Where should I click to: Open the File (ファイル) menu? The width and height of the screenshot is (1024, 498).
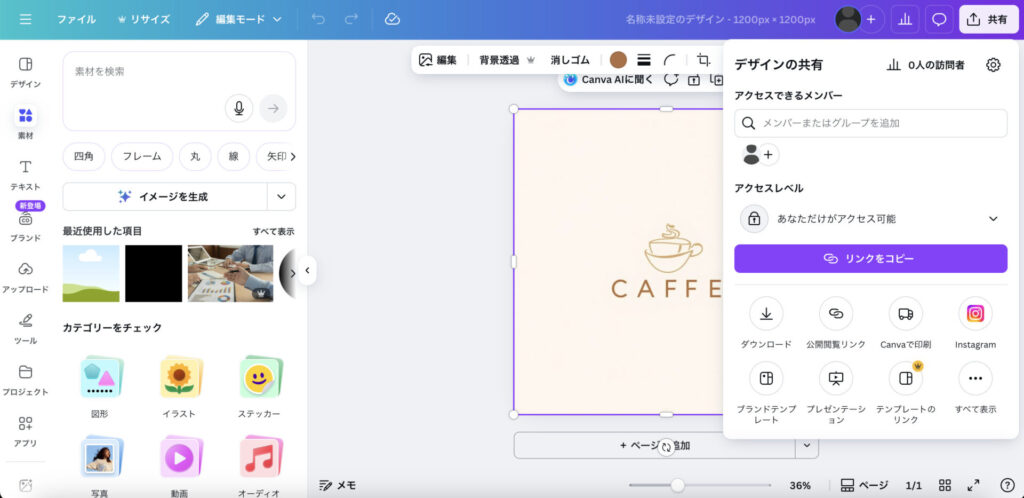pyautogui.click(x=76, y=19)
